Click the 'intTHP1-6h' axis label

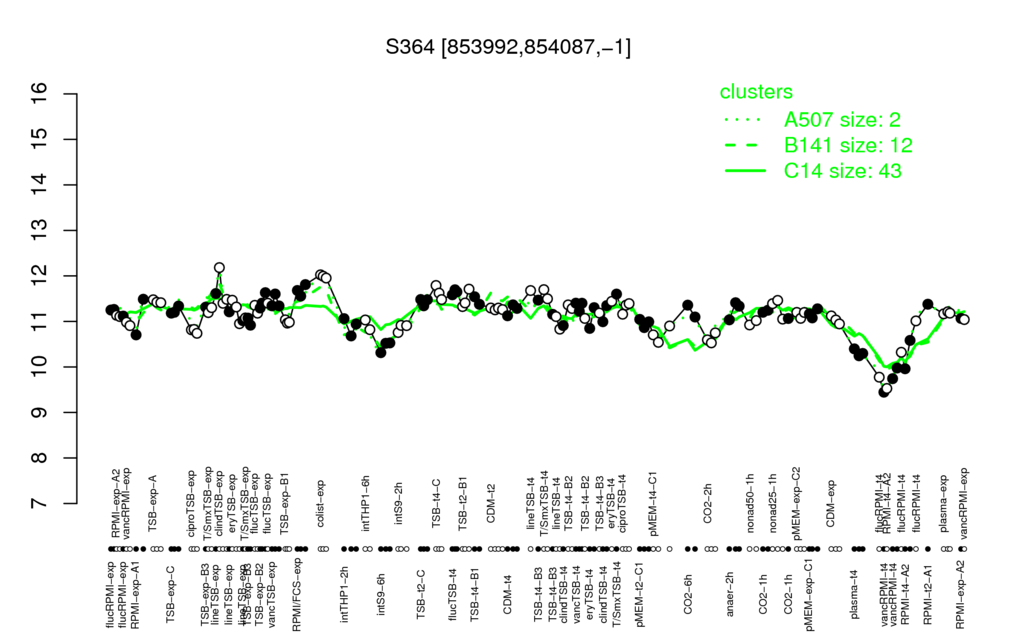[x=366, y=503]
